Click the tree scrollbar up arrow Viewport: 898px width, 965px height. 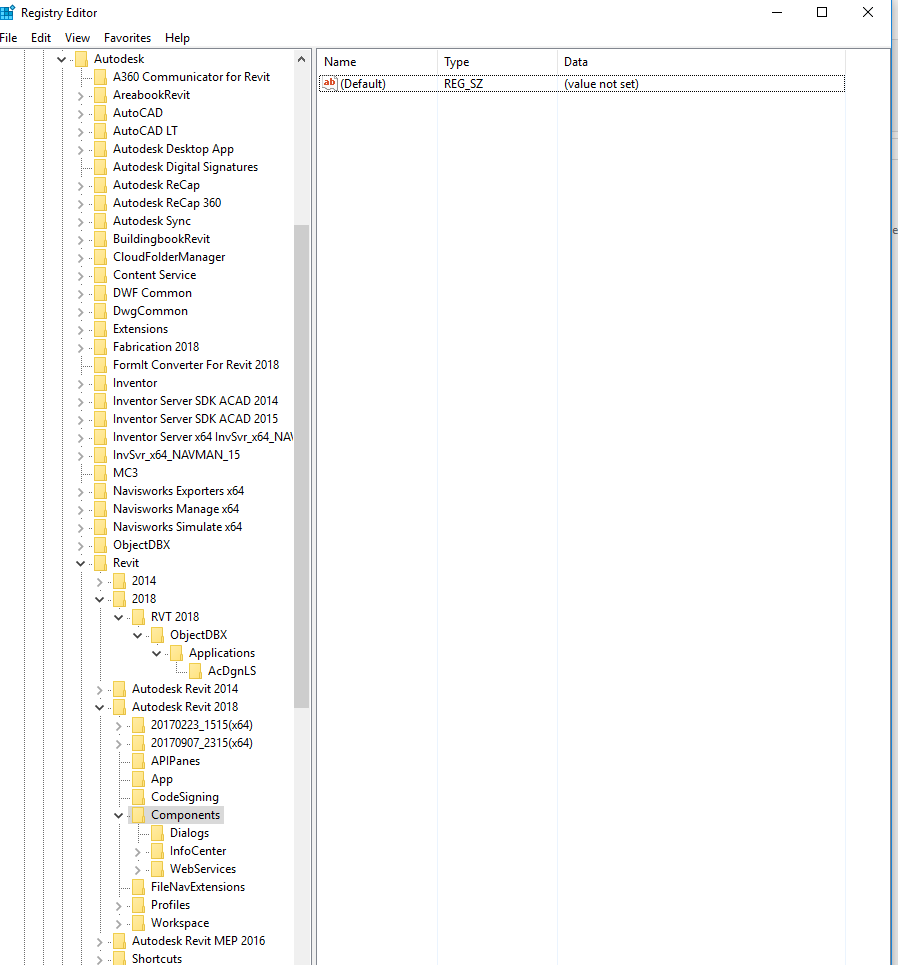click(x=301, y=60)
